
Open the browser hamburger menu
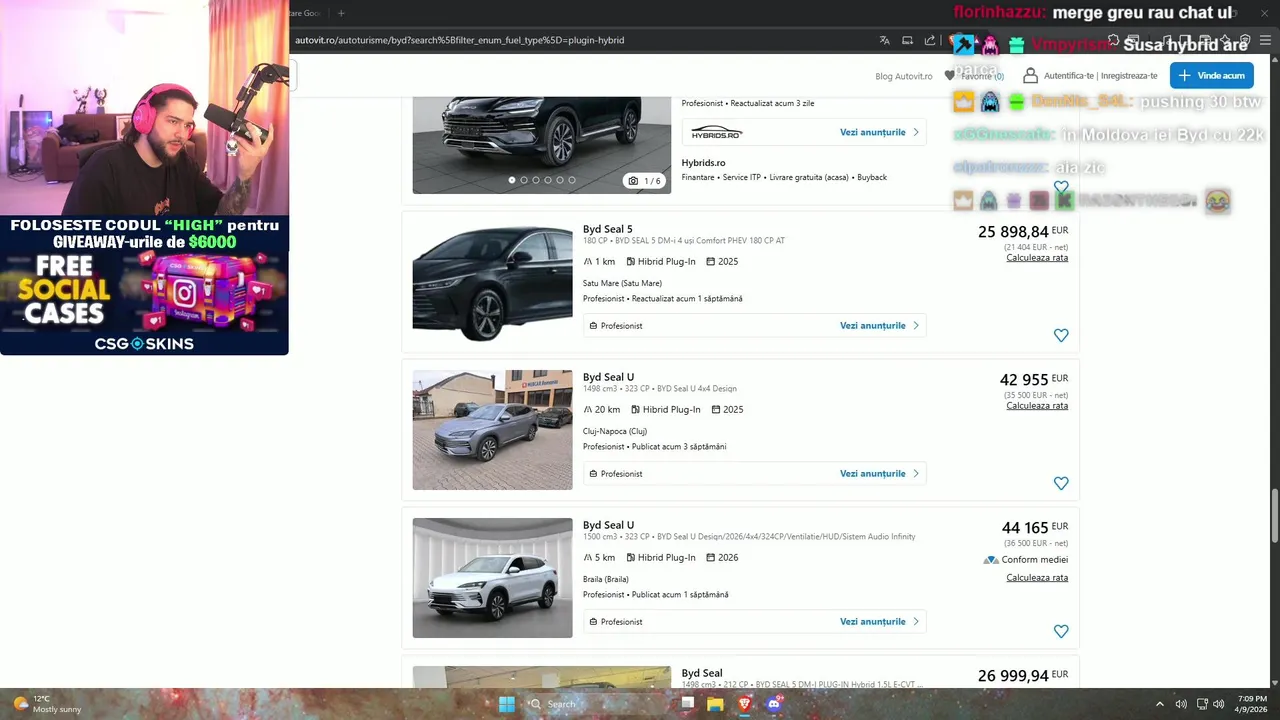pos(1265,40)
